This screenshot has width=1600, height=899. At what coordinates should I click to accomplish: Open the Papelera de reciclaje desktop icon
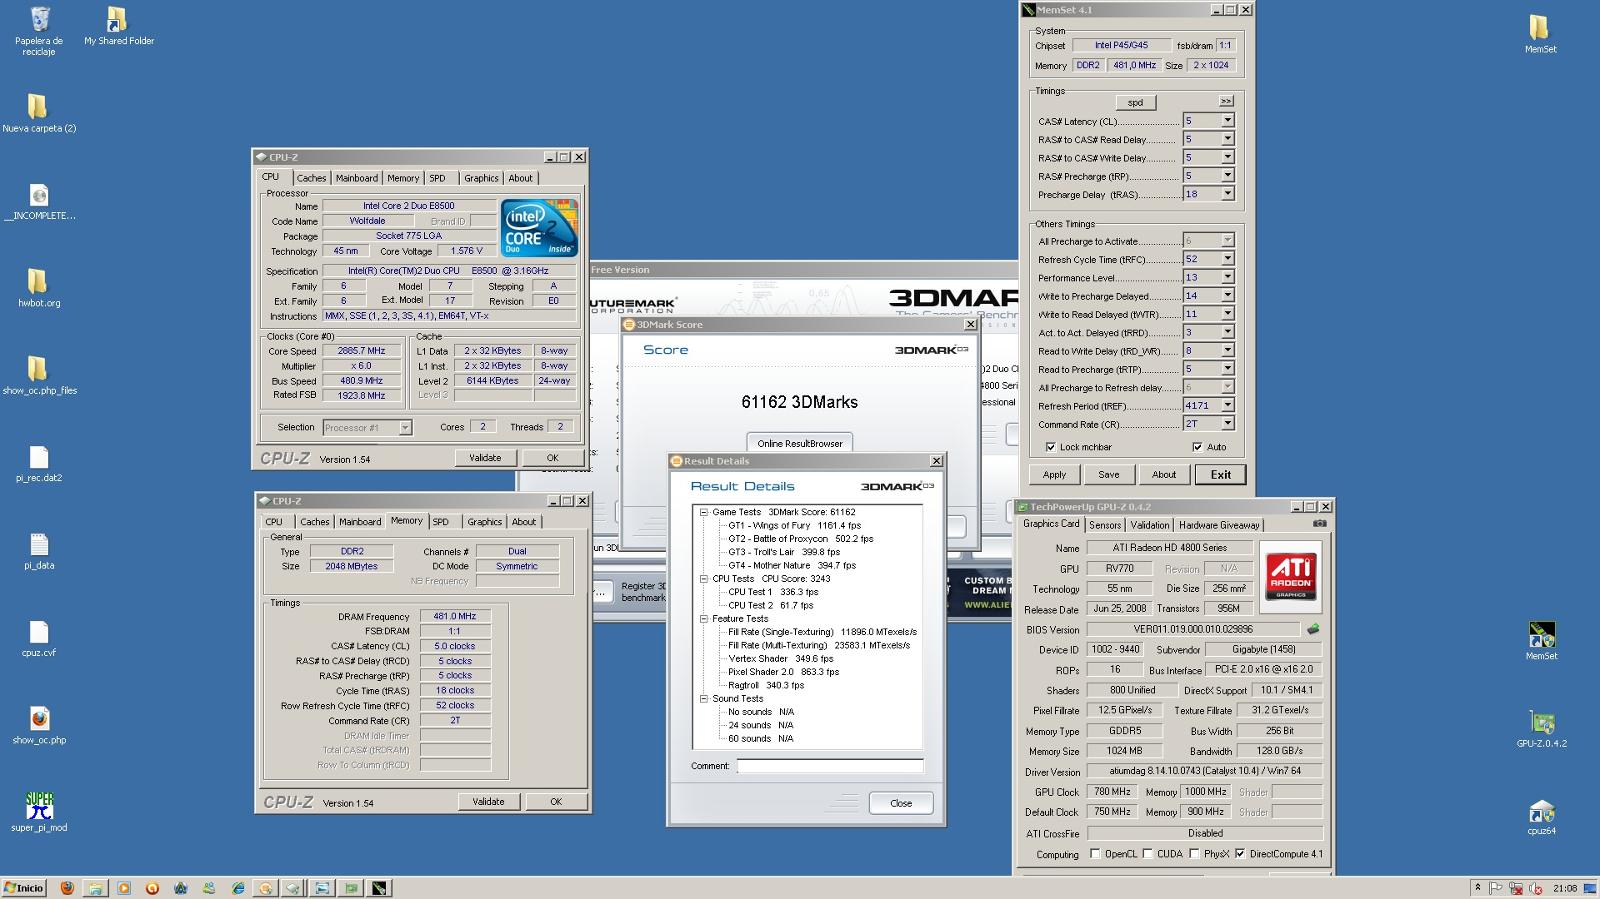39,19
